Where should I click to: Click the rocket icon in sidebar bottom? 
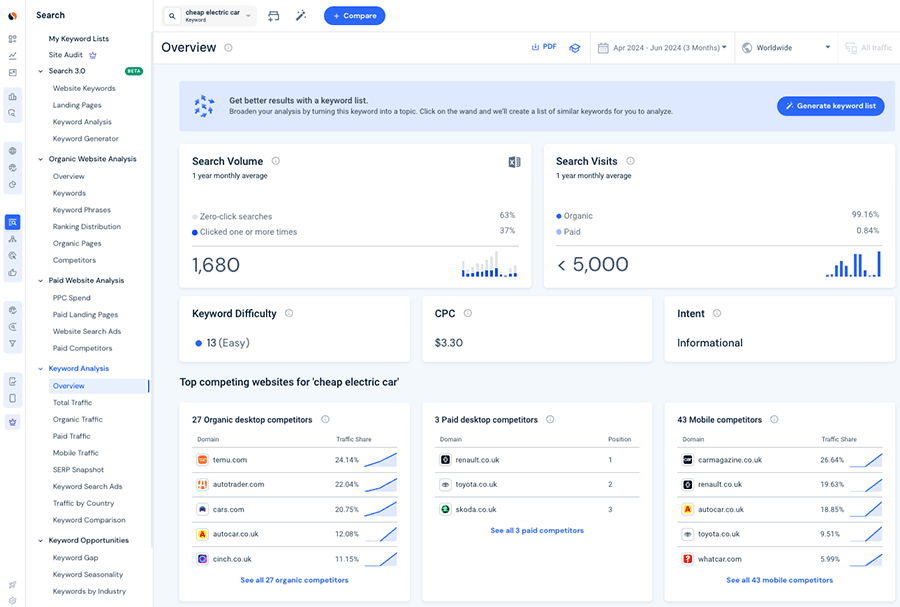click(x=13, y=585)
